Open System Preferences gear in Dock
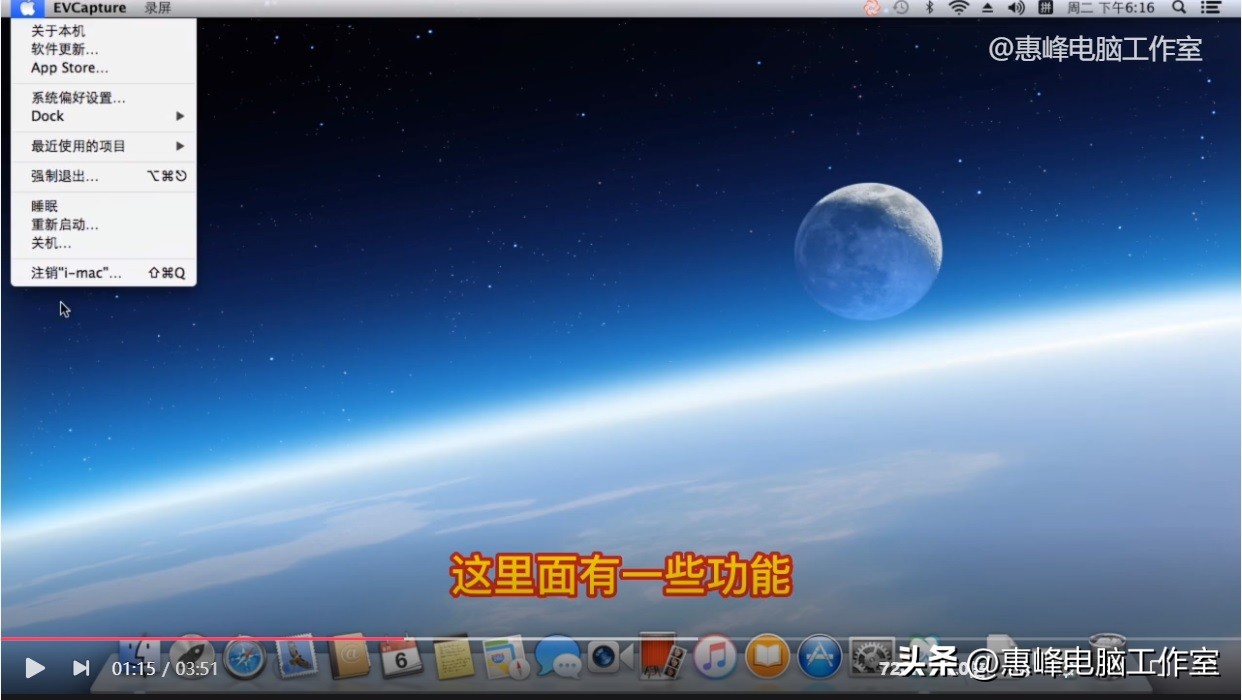This screenshot has height=700, width=1242. point(871,657)
